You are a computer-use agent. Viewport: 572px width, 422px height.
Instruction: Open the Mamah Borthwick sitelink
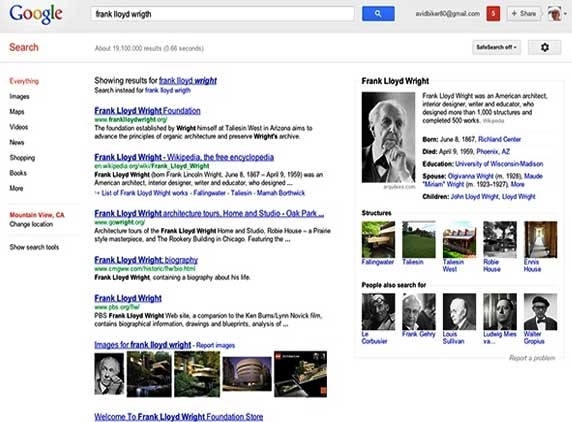point(281,193)
